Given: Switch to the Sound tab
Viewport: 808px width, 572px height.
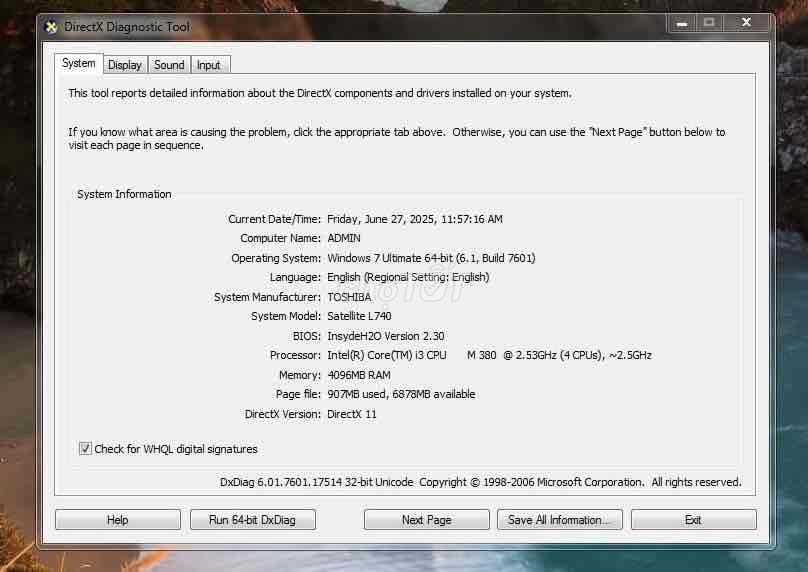Looking at the screenshot, I should click(x=169, y=65).
